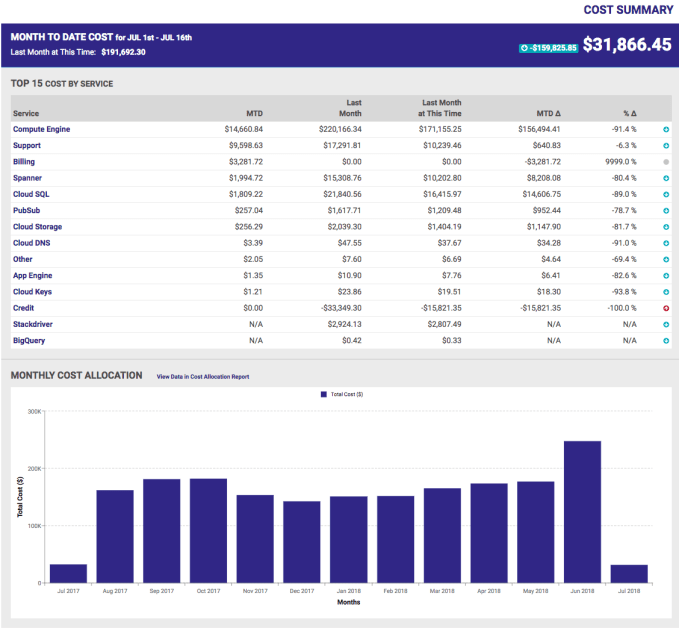Screen dimensions: 679x637
Task: Click the trend icon in the Support row
Action: (x=666, y=146)
